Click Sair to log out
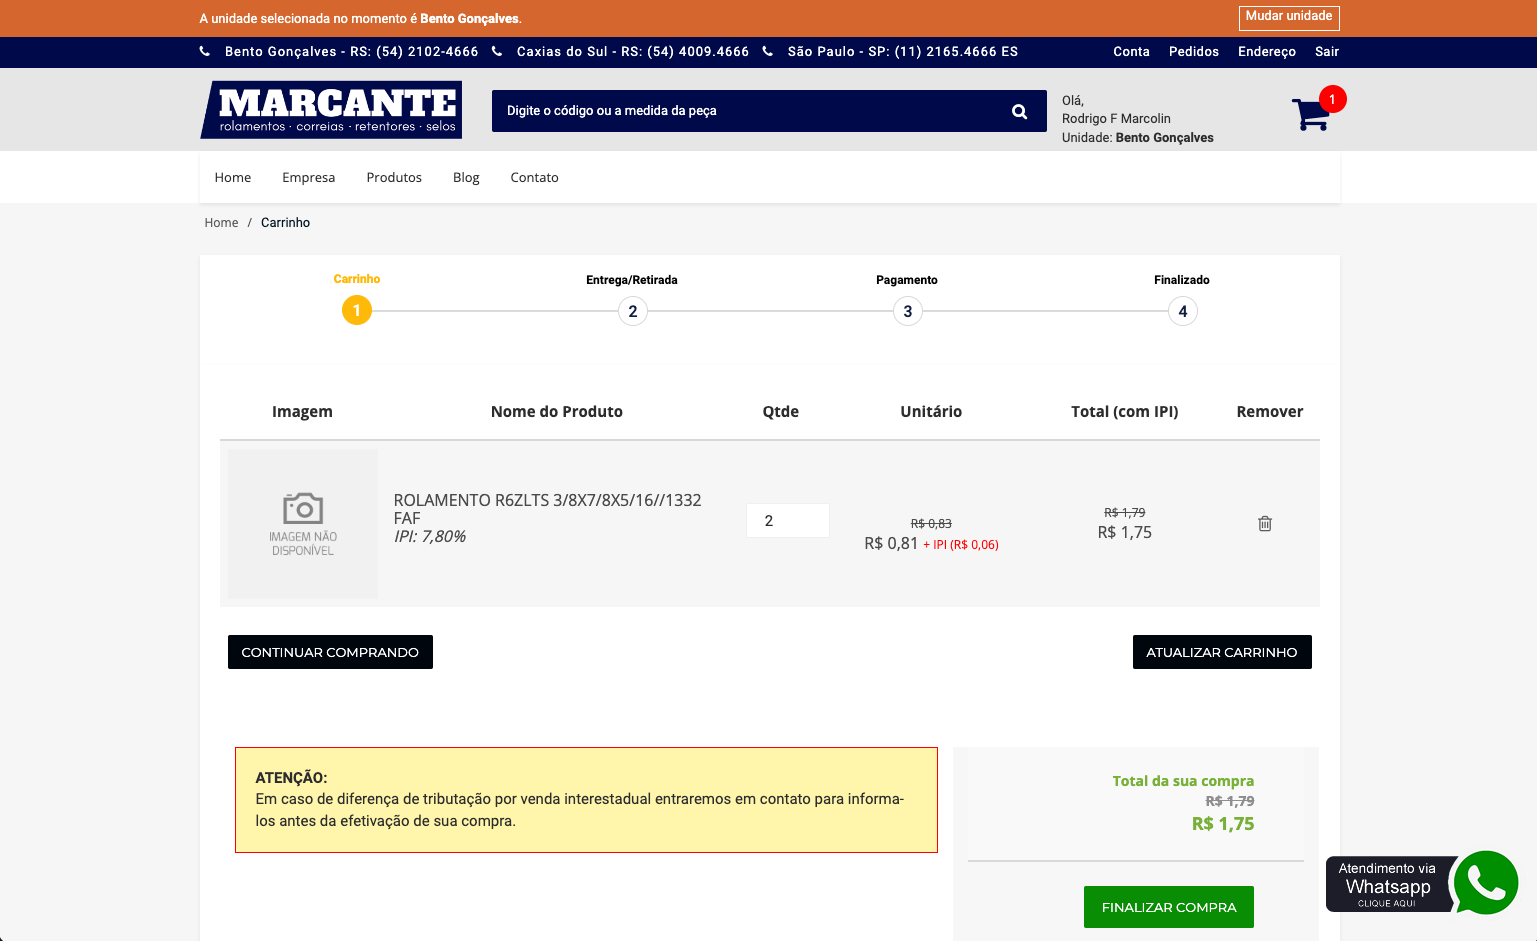 [x=1326, y=52]
